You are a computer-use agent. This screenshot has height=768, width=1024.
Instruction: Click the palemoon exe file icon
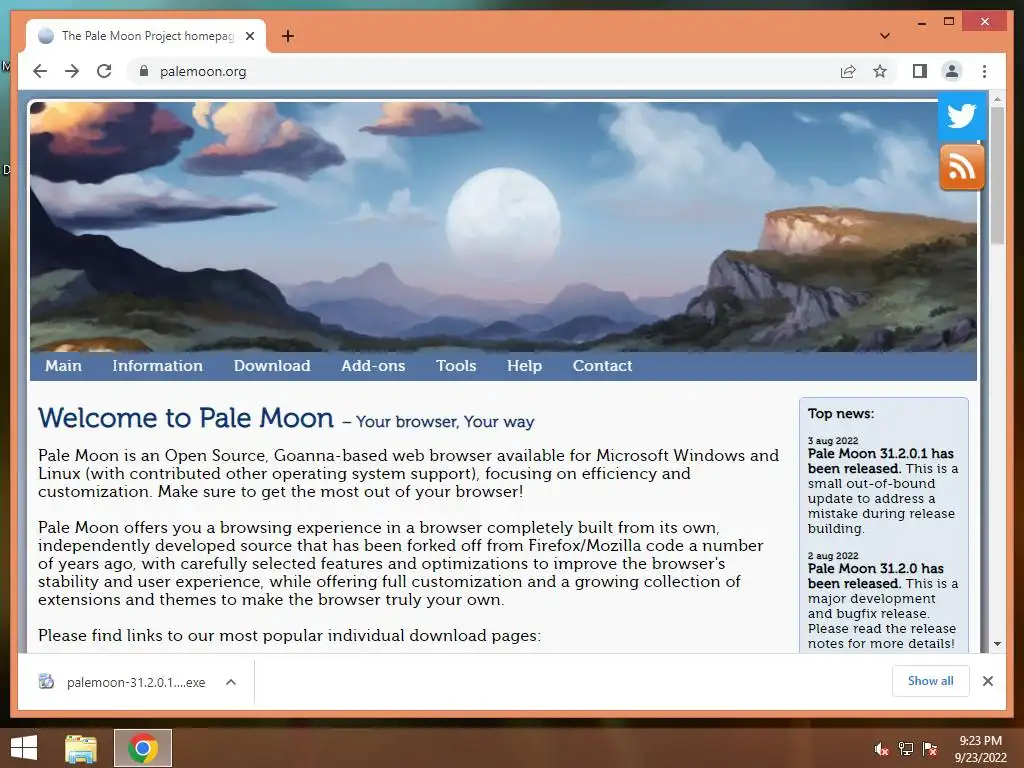coord(46,682)
